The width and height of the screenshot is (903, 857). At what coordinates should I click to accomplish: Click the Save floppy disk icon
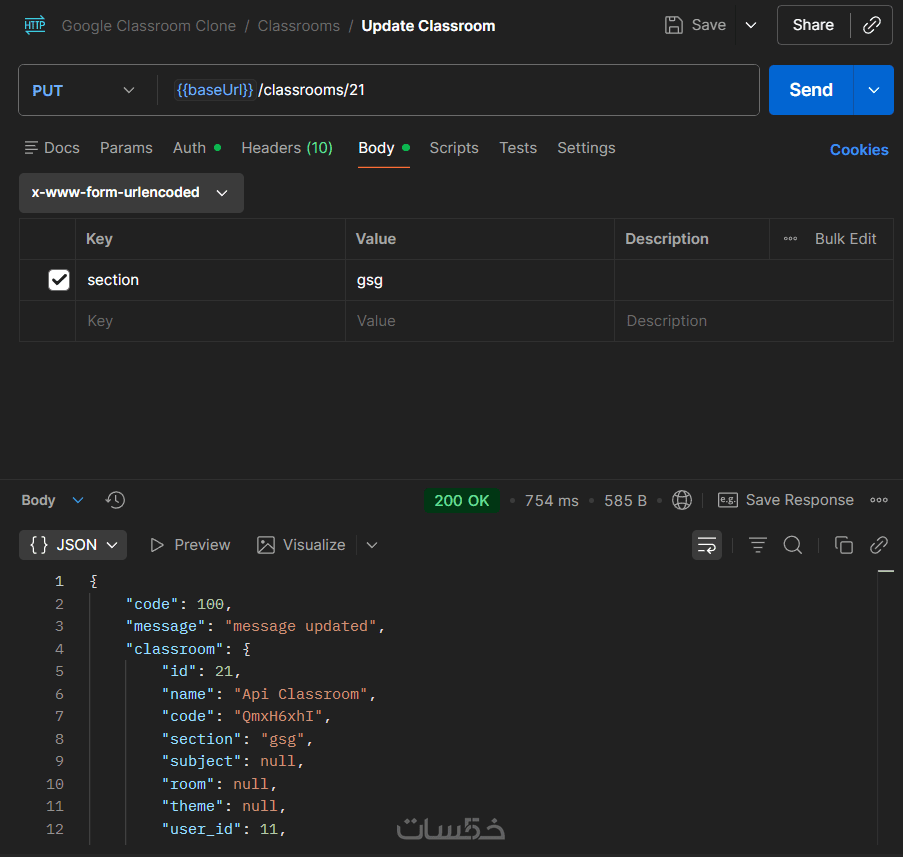click(x=673, y=25)
